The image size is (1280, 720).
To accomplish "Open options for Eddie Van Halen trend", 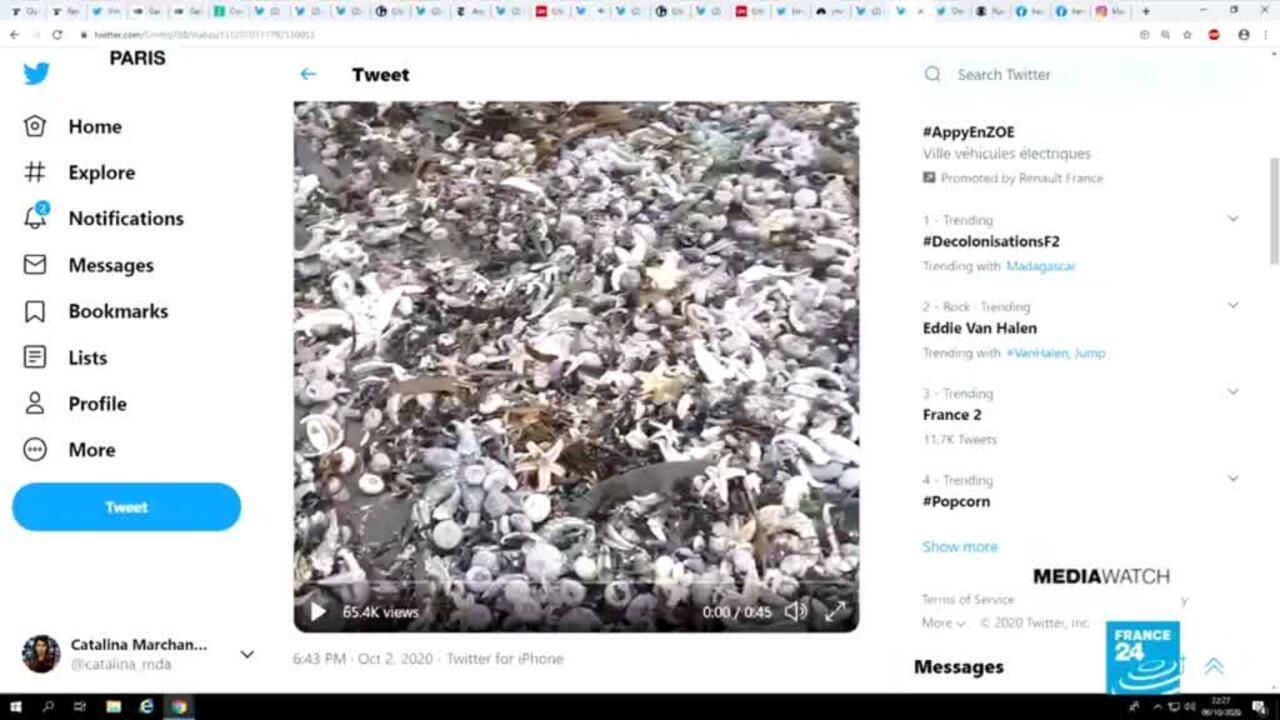I will (1233, 305).
